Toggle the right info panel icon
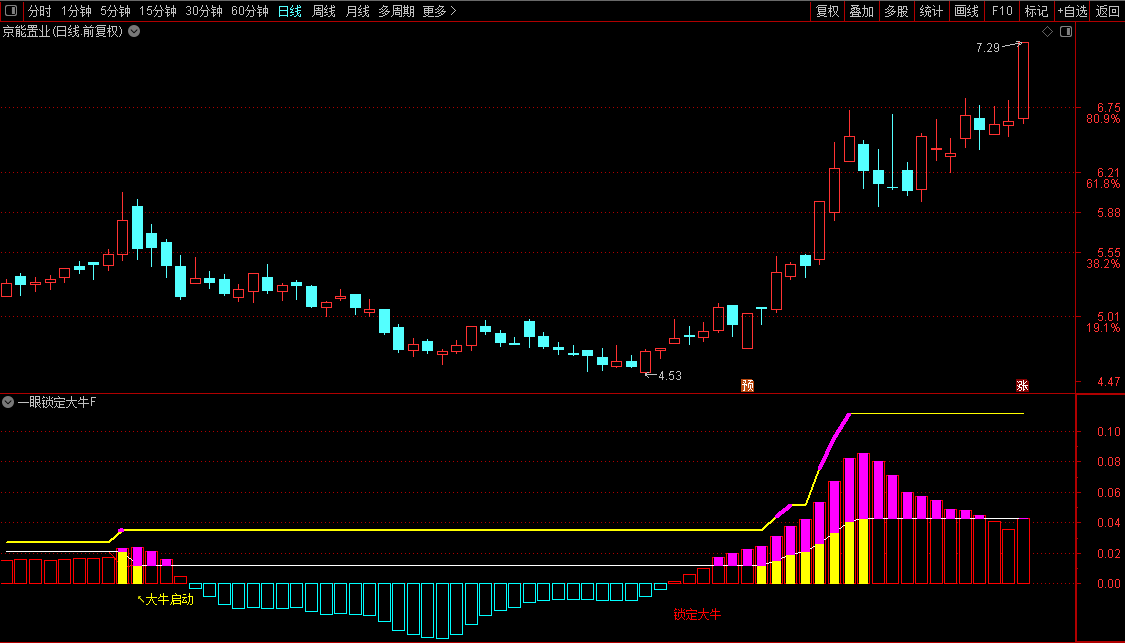1125x643 pixels. [1066, 32]
